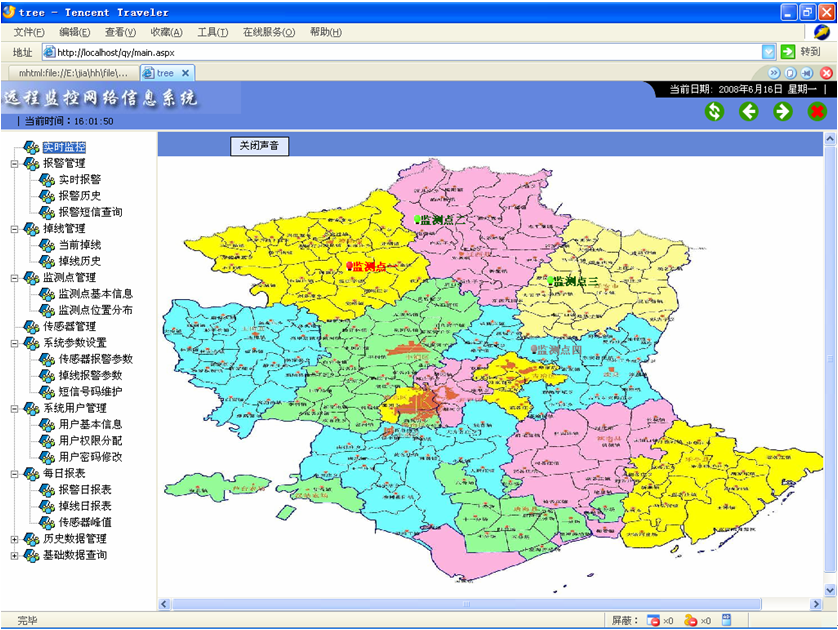Click the green back arrow icon

coord(748,111)
